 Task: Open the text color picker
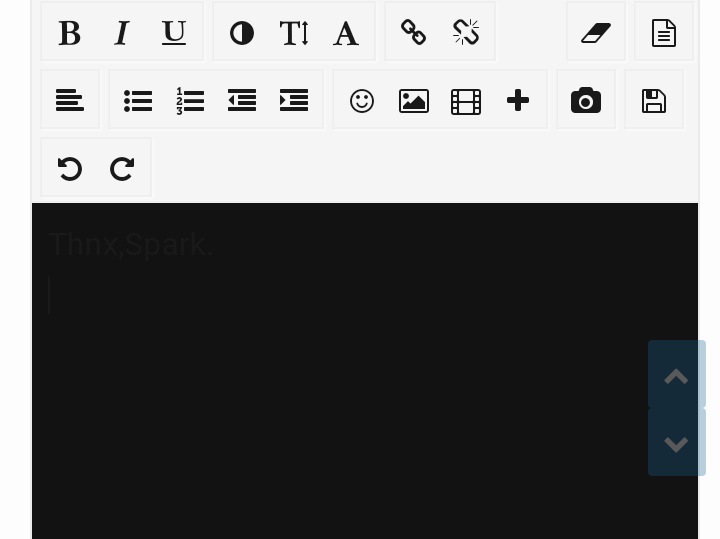242,33
